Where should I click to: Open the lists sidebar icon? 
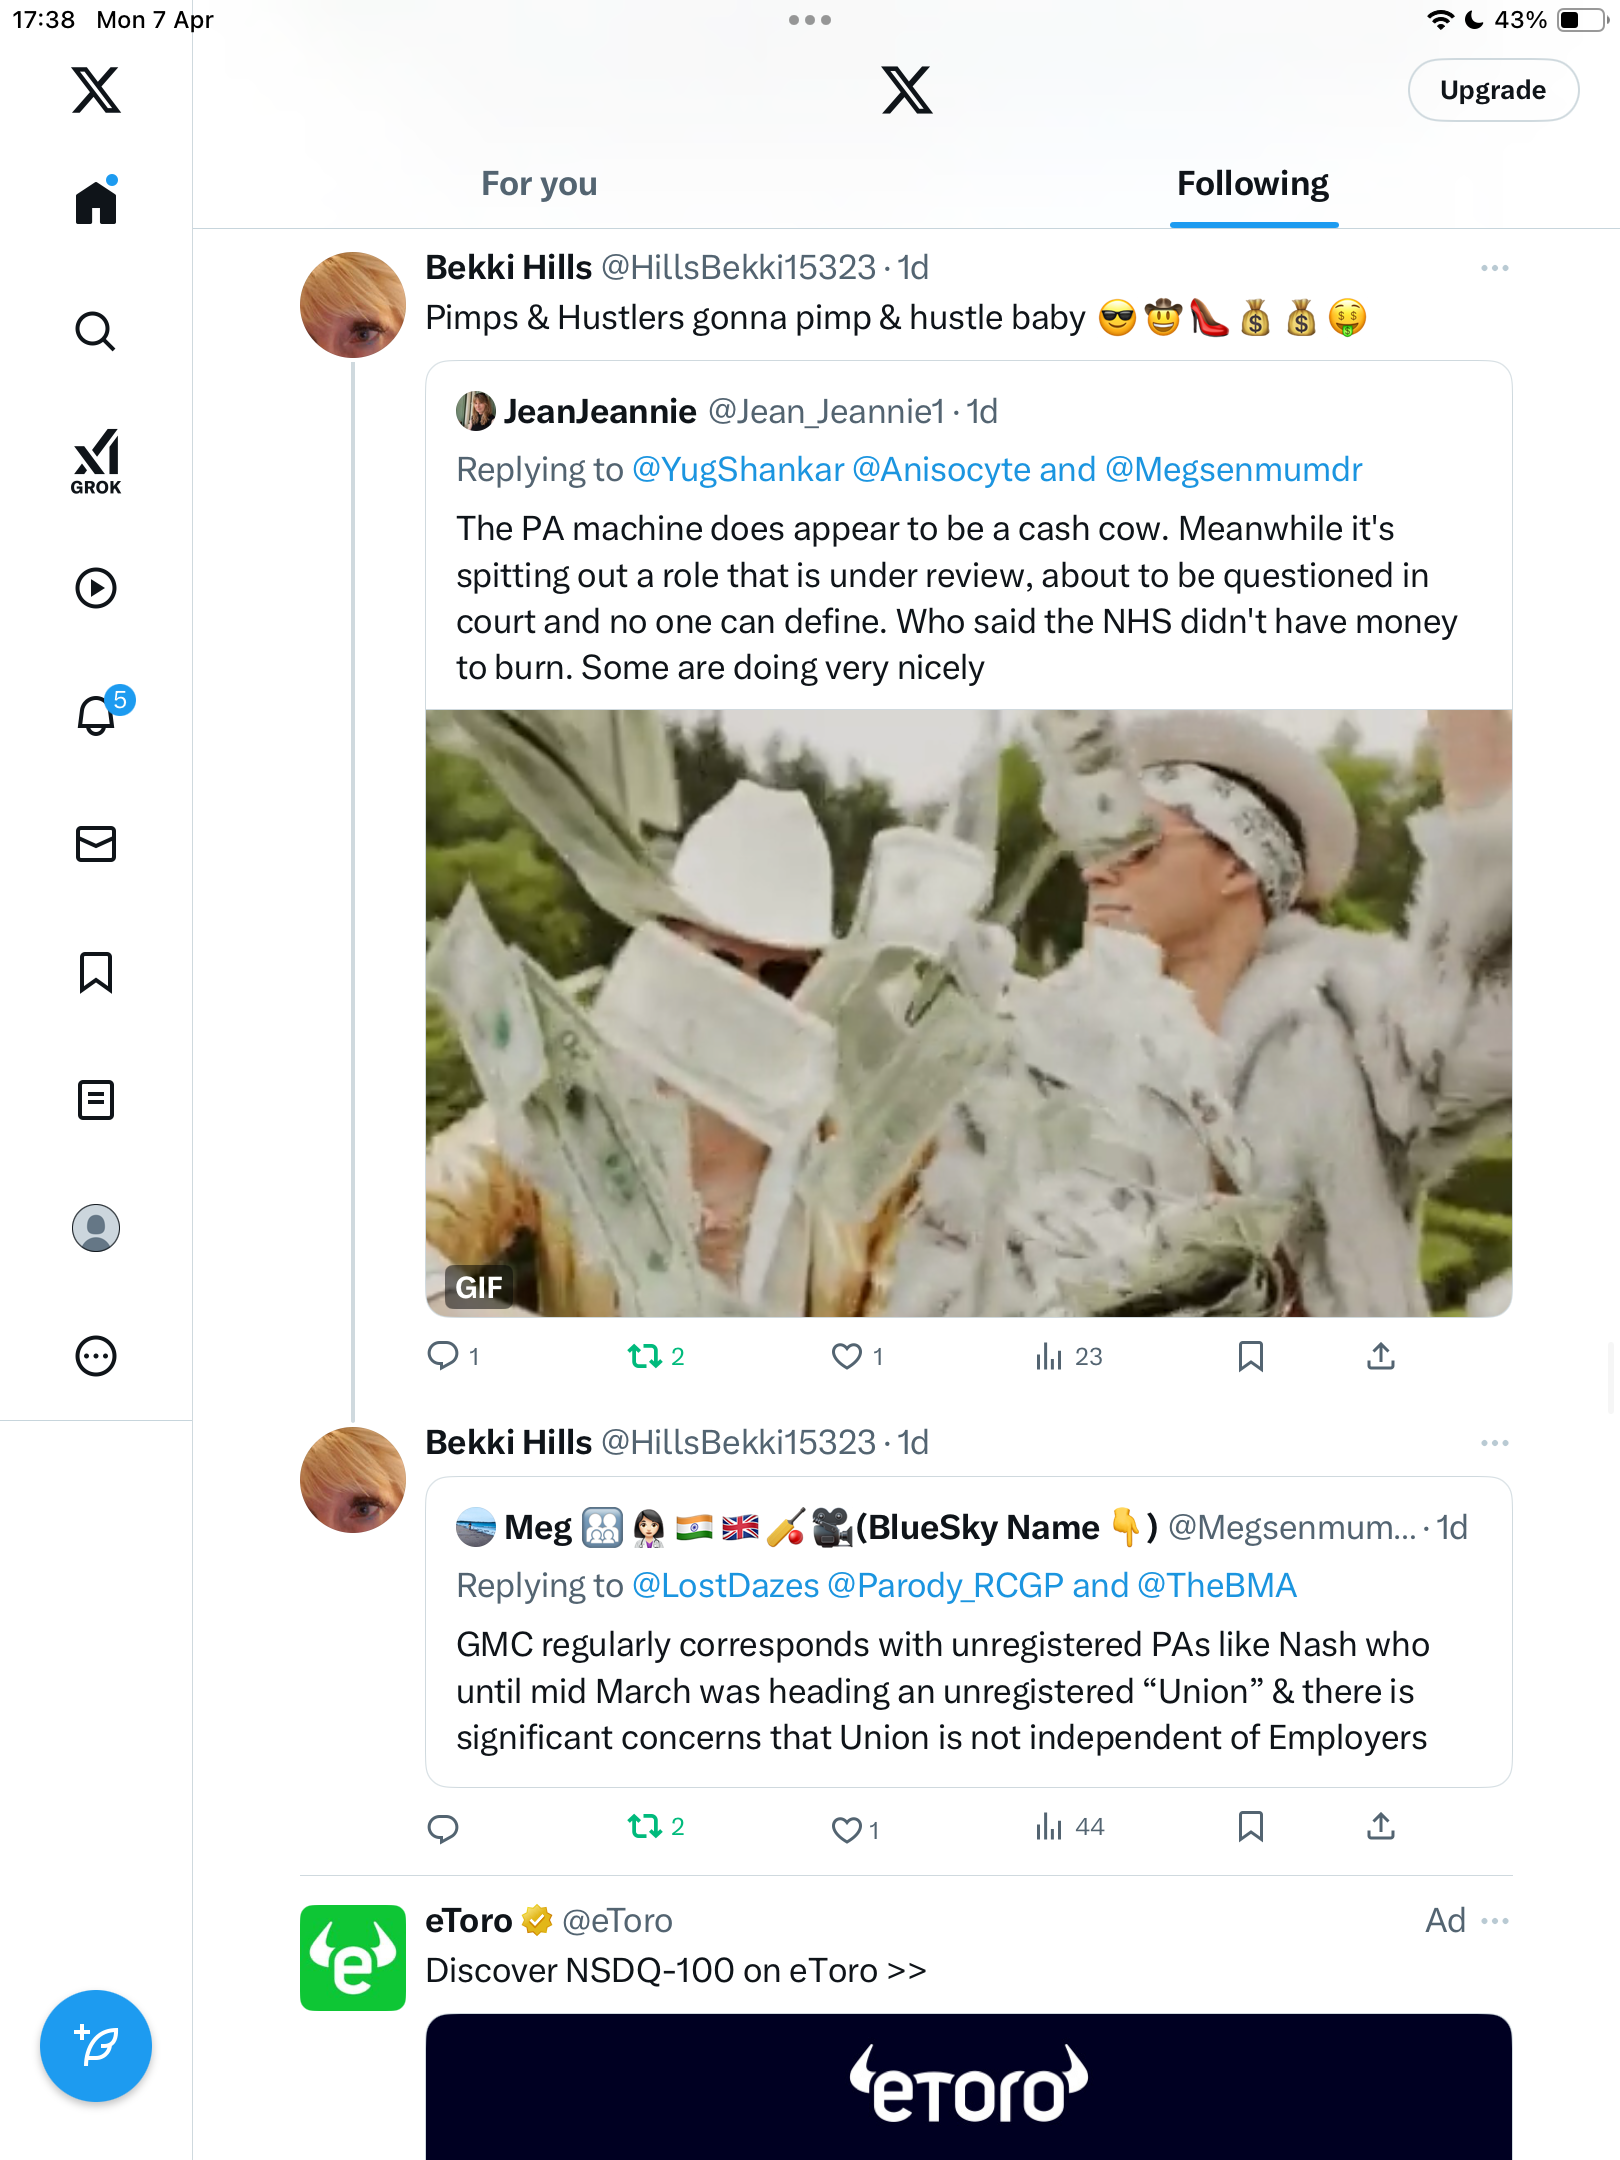click(96, 1100)
